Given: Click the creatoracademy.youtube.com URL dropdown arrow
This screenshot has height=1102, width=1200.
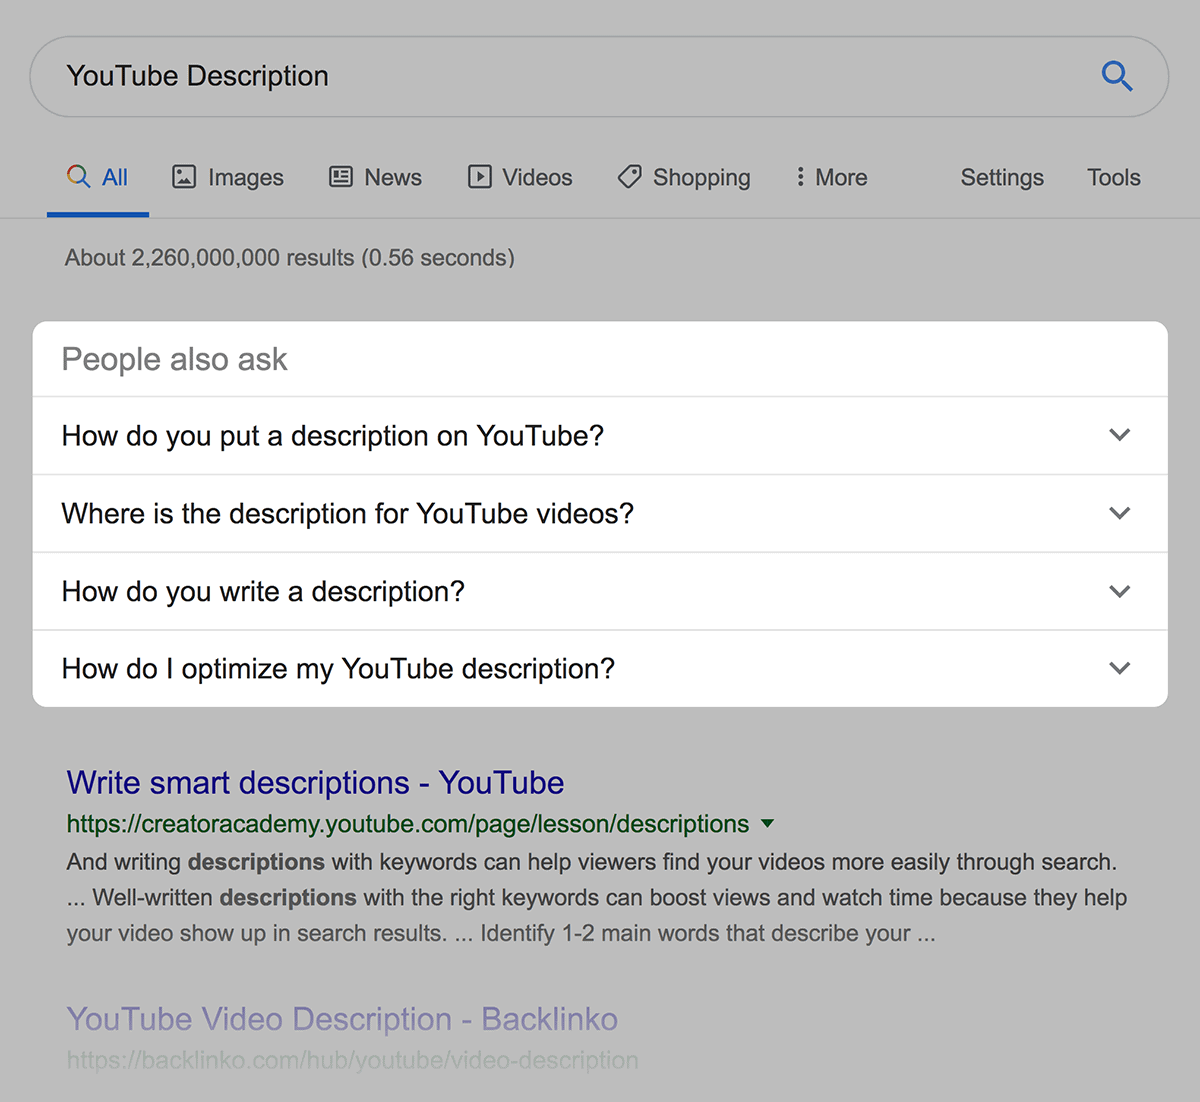Looking at the screenshot, I should (767, 824).
